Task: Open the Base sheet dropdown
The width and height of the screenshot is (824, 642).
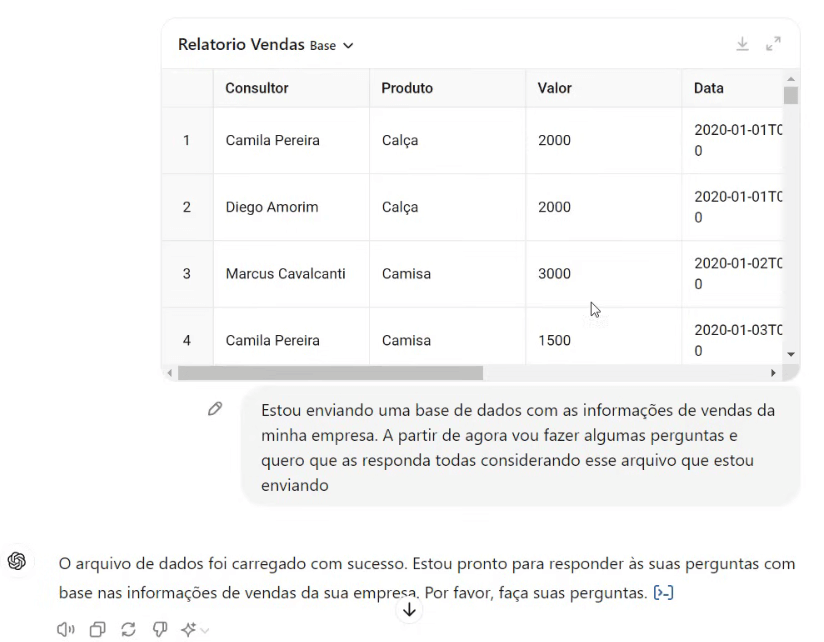Action: tap(332, 46)
